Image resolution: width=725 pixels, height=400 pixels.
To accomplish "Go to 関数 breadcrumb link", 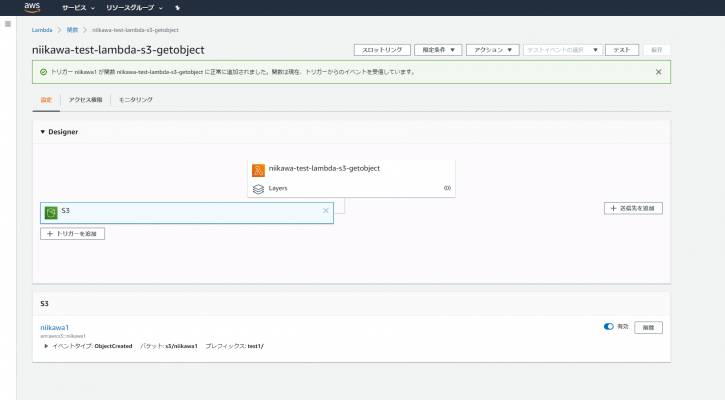I will 72,30.
